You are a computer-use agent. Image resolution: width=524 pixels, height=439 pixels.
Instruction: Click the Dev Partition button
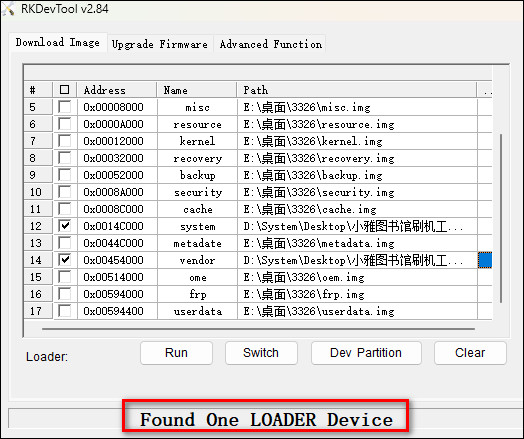tap(366, 353)
